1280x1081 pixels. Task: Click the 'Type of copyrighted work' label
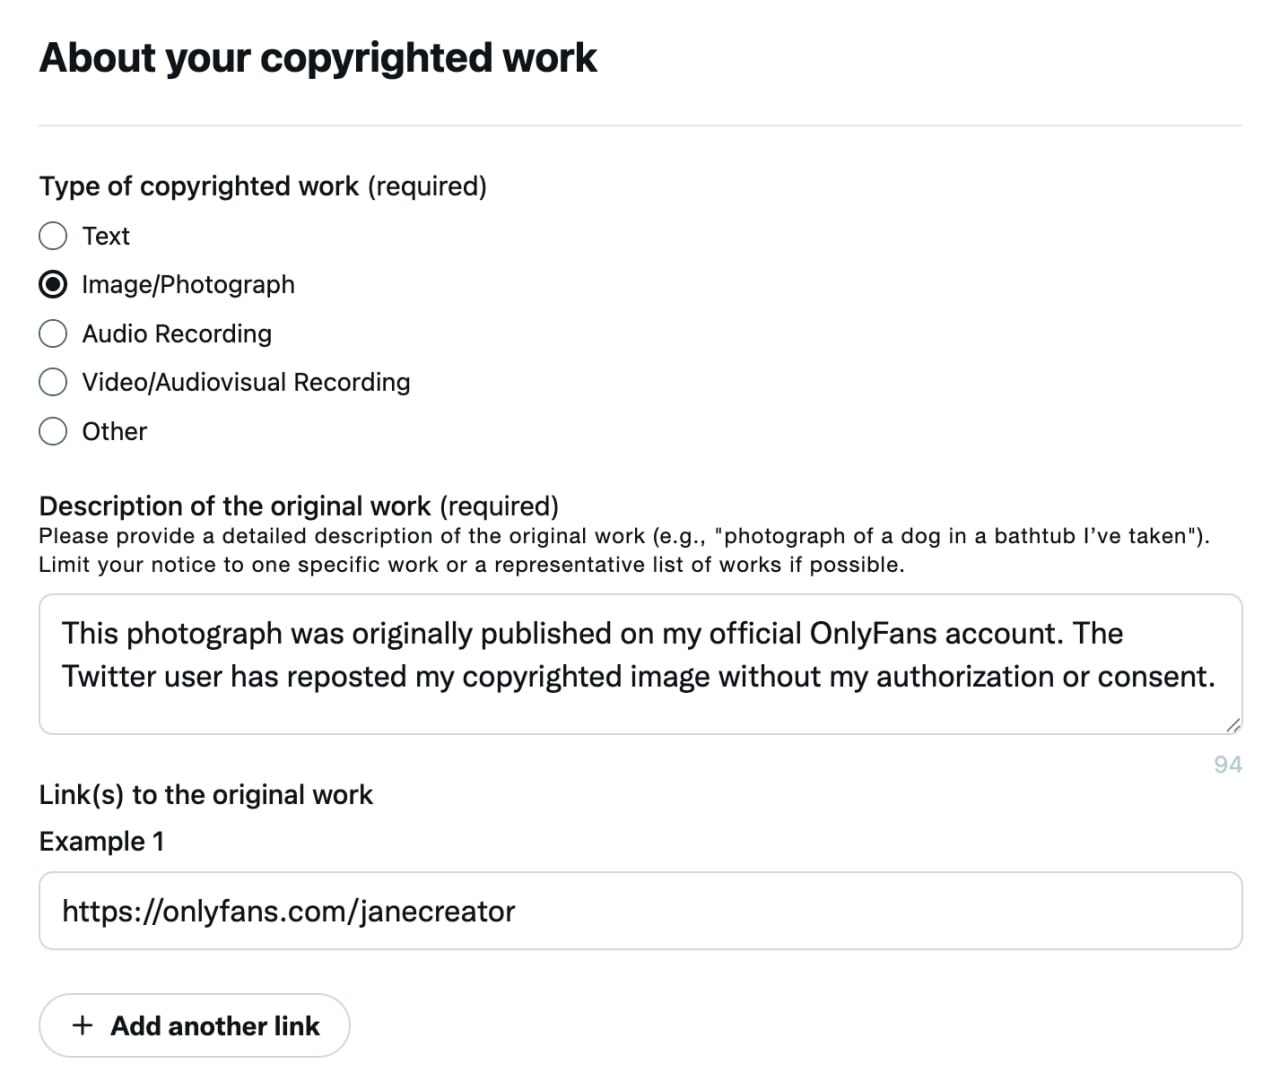tap(262, 187)
